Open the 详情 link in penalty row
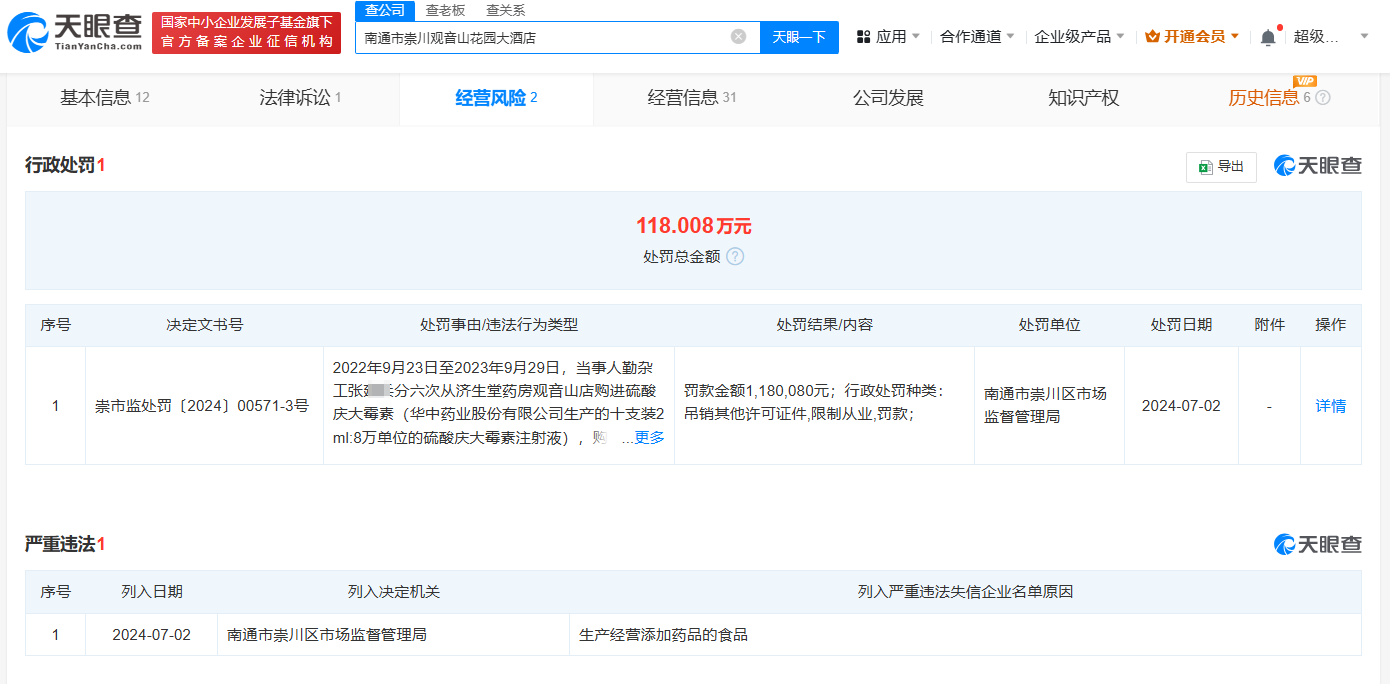Viewport: 1390px width, 684px height. [1331, 406]
